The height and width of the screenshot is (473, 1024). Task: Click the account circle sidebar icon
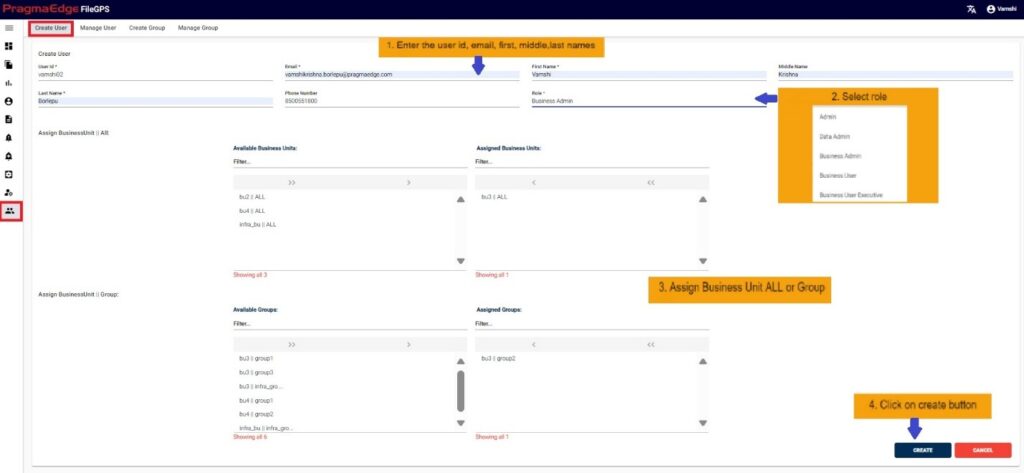9,101
